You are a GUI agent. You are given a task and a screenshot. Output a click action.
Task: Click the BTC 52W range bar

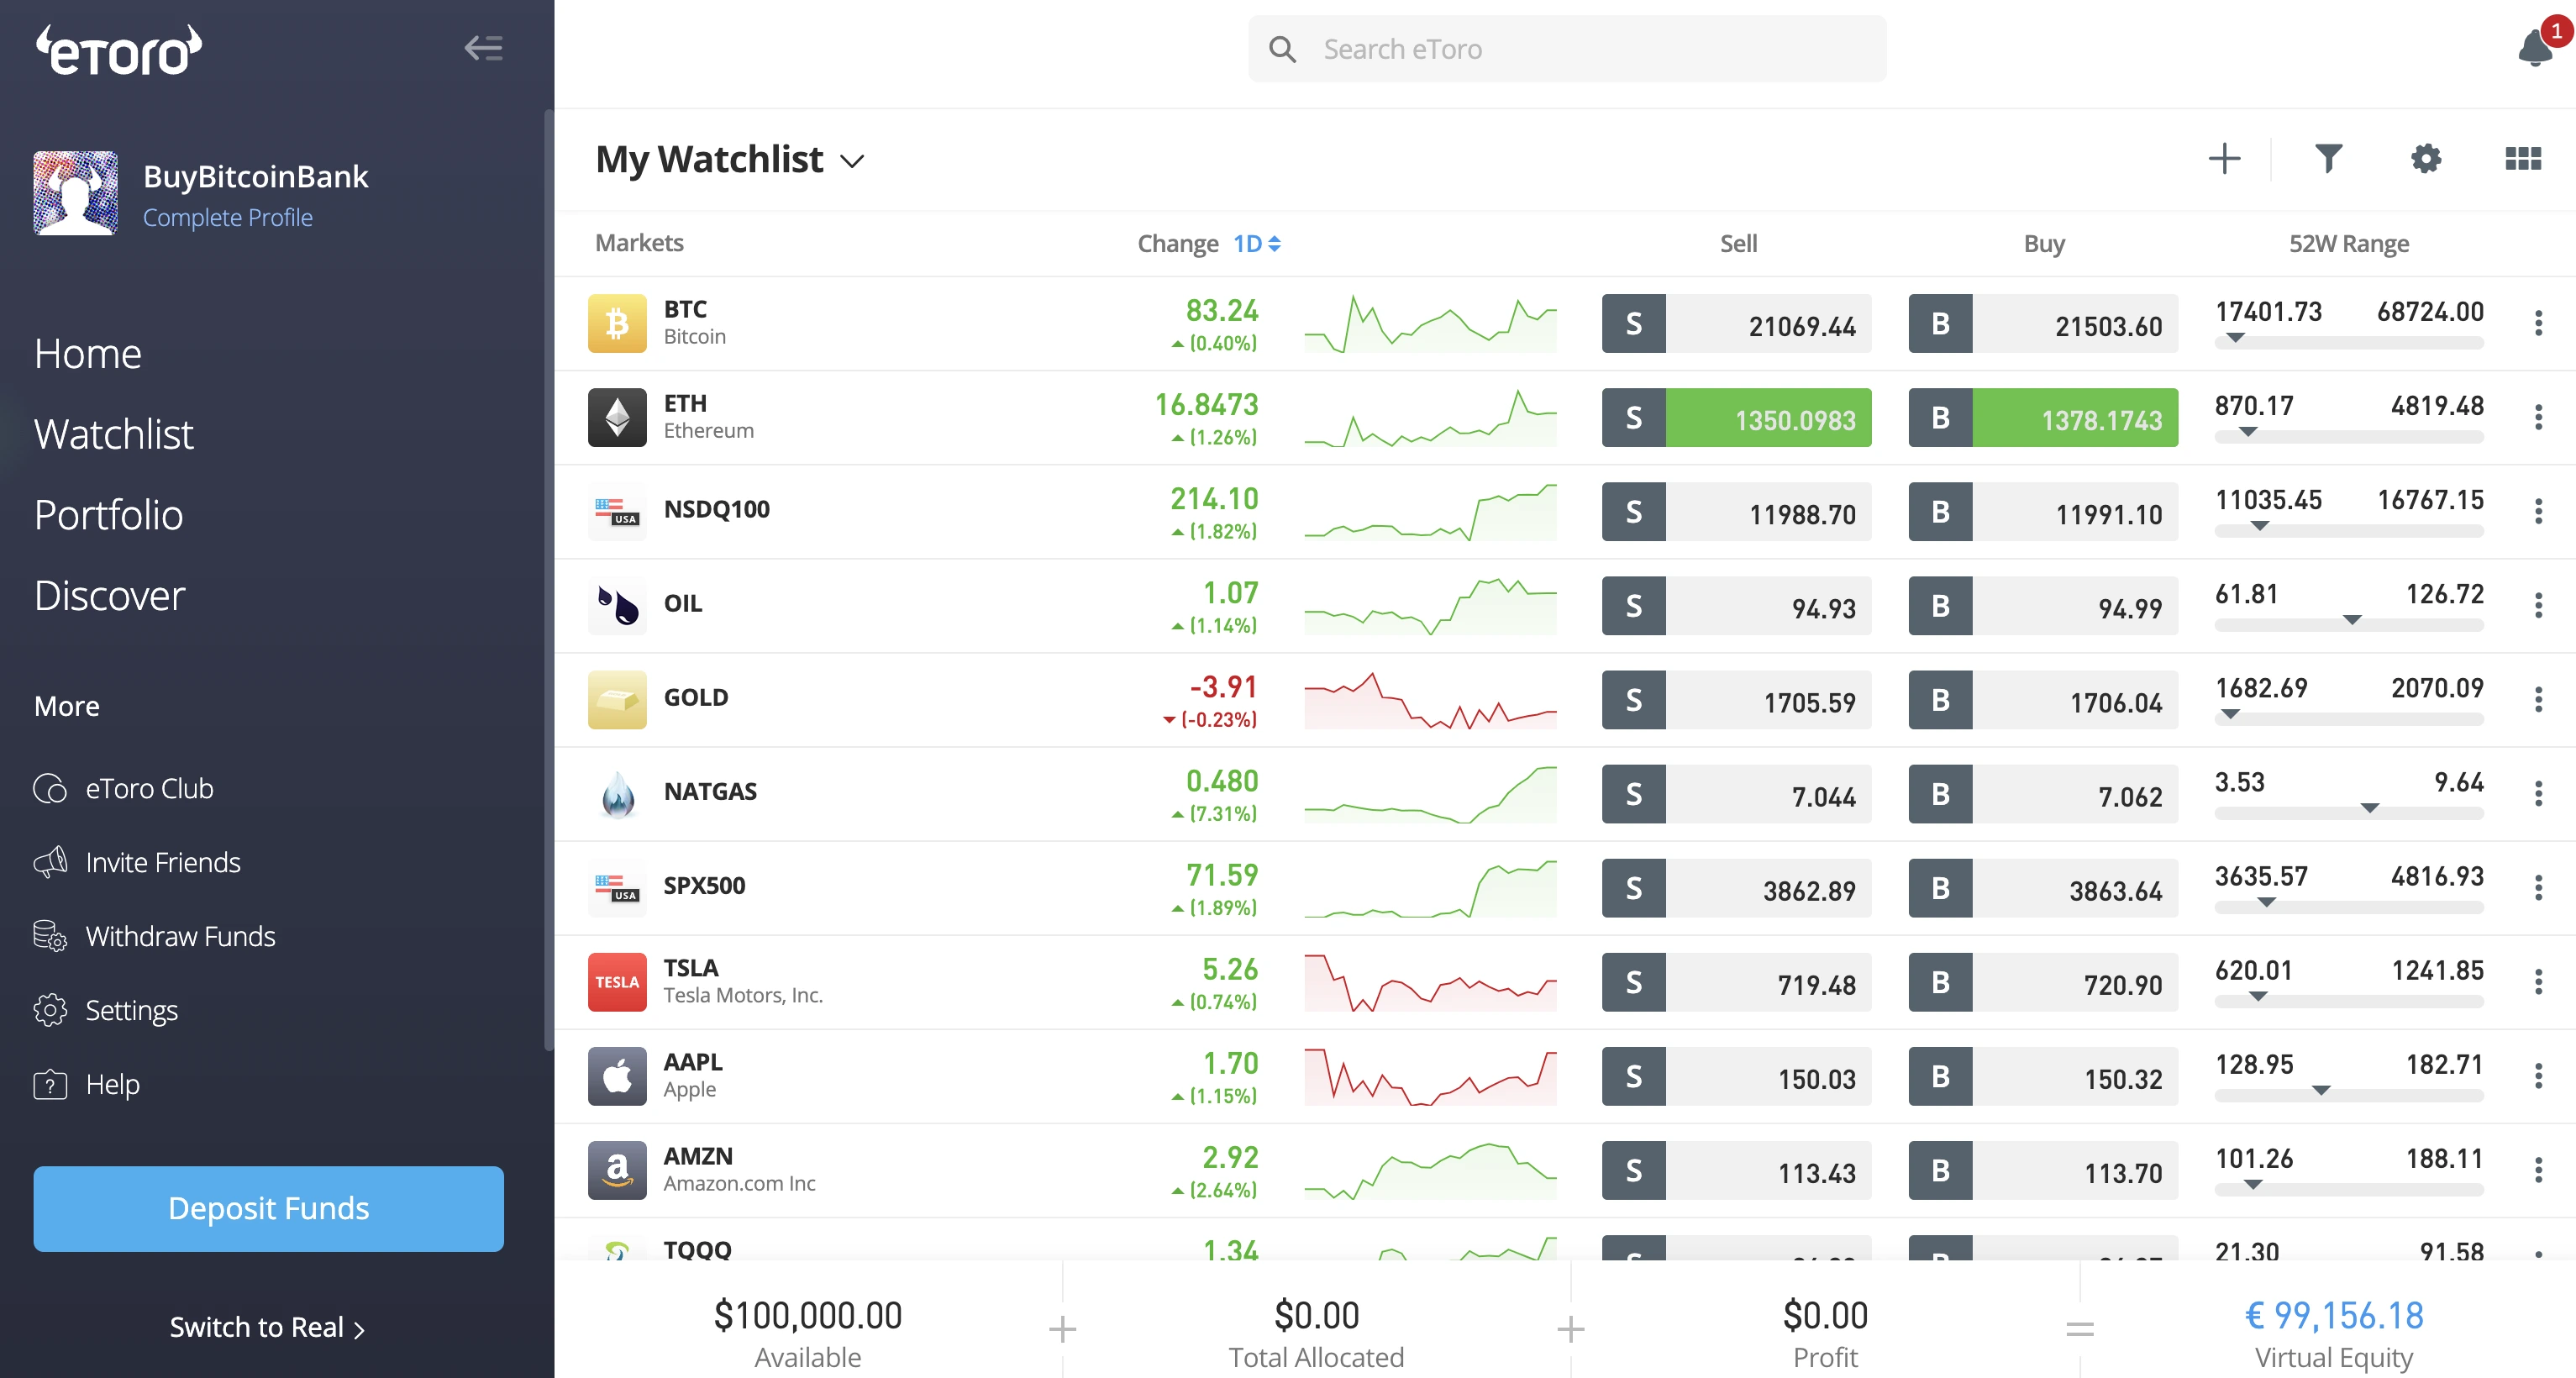point(2349,343)
